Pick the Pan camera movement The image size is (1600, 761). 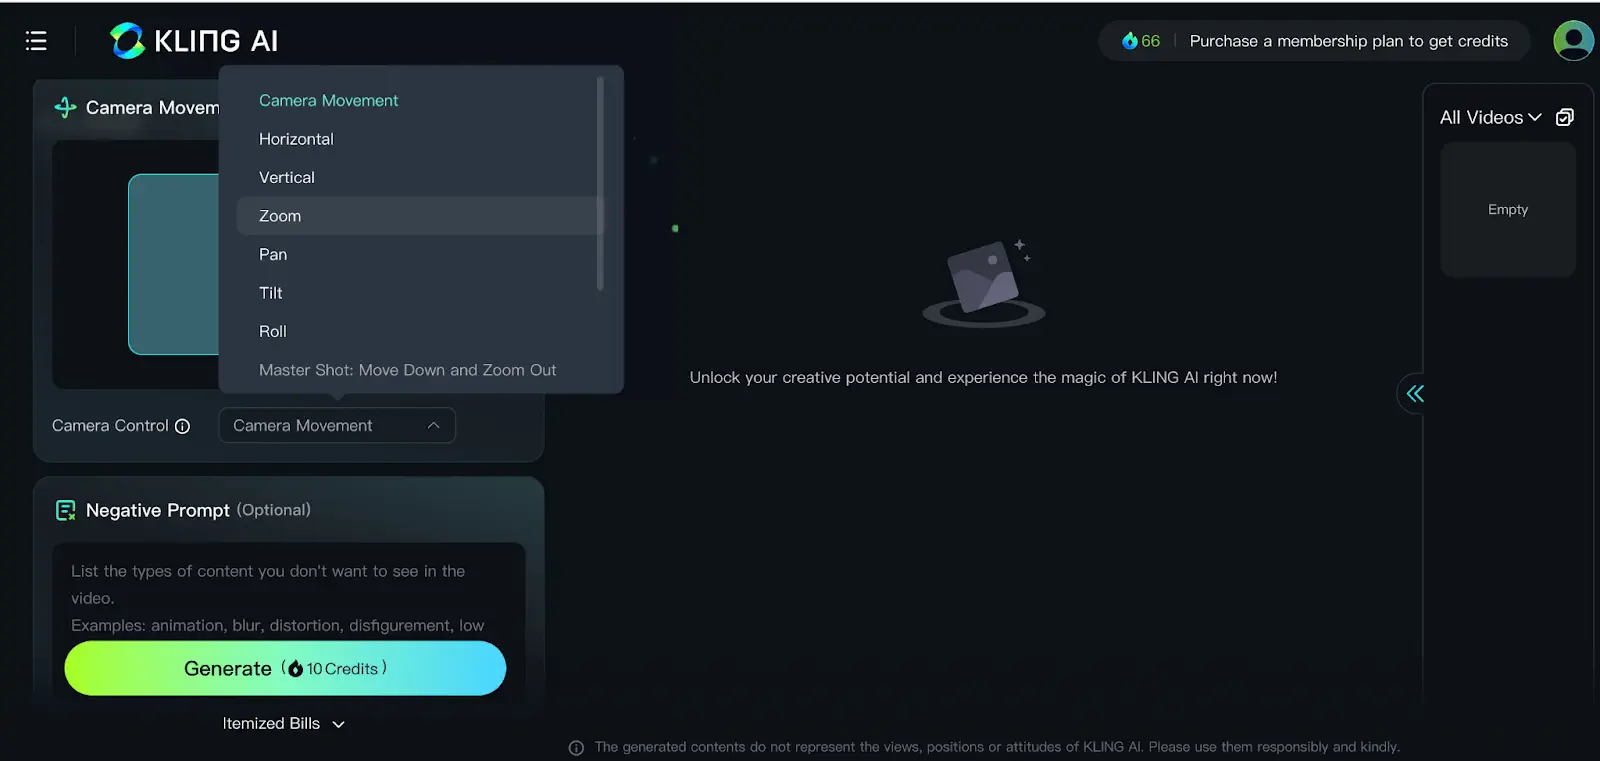coord(420,254)
